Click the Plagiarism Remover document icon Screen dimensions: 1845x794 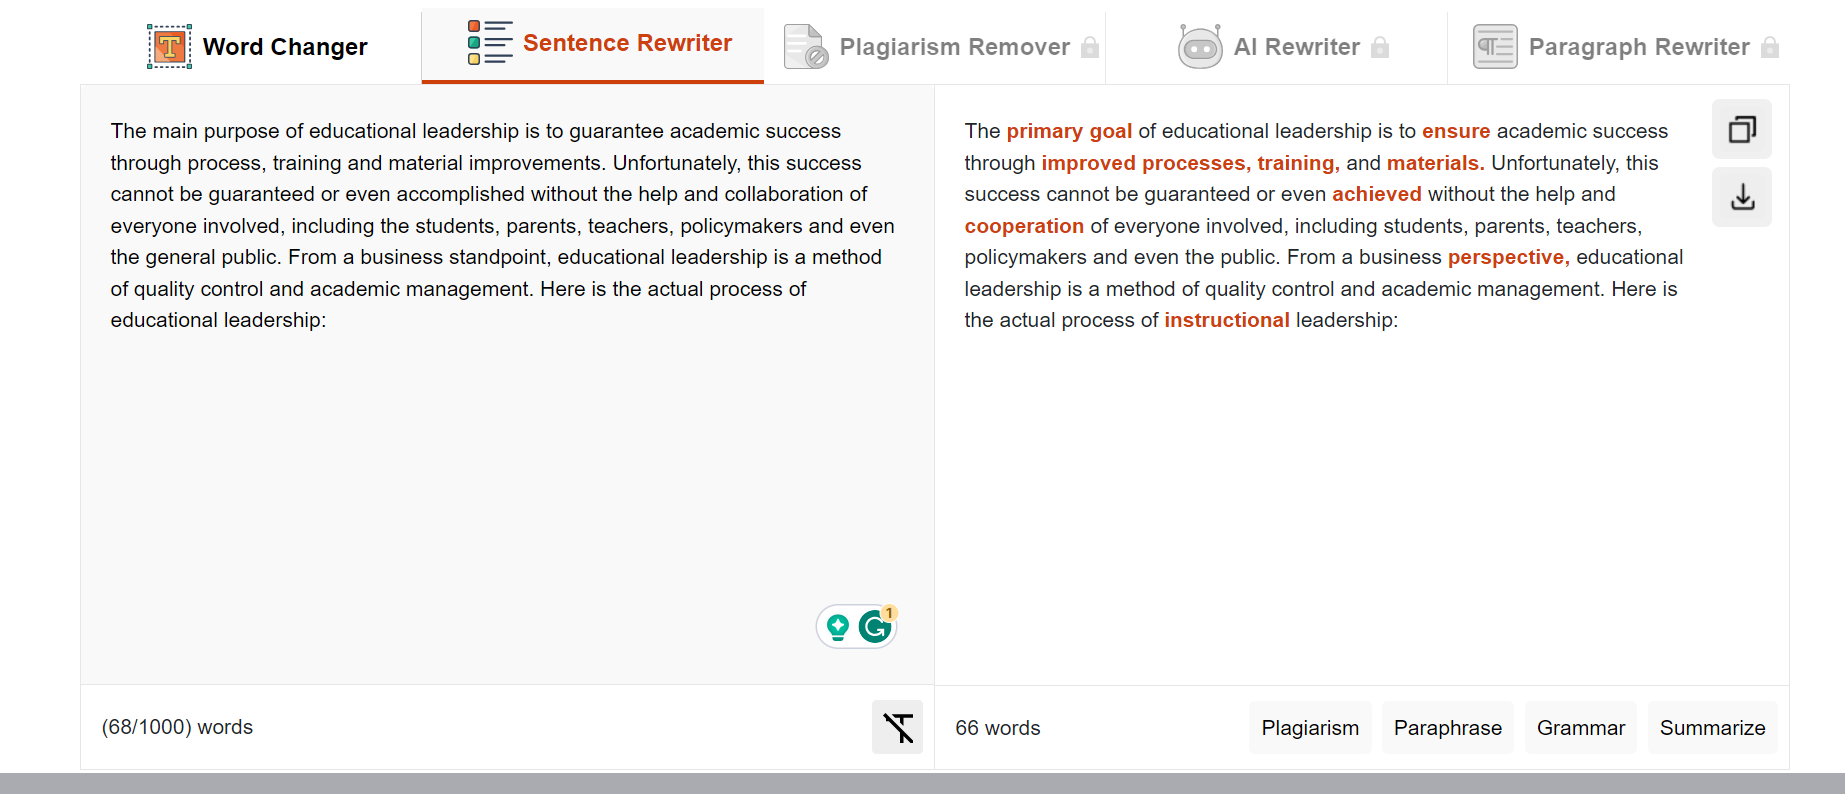click(x=806, y=47)
